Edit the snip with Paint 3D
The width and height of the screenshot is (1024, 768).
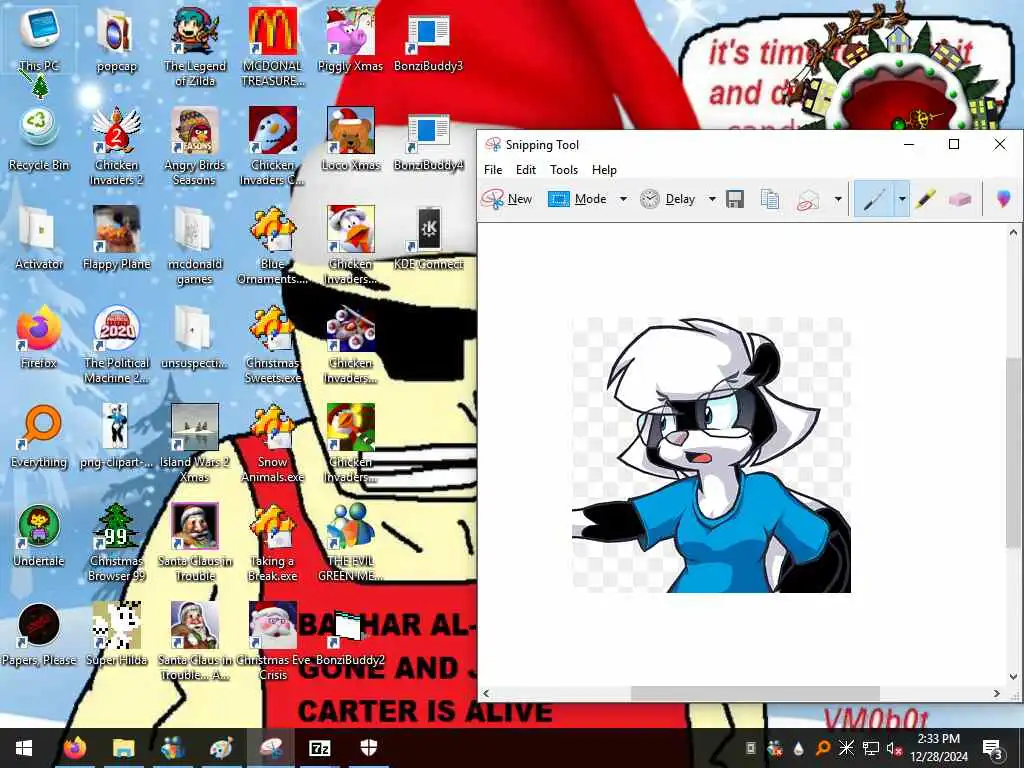(1003, 199)
